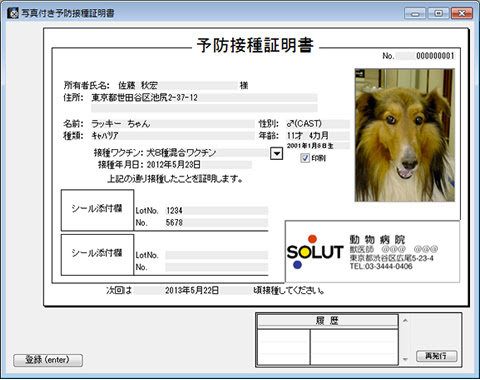The width and height of the screenshot is (480, 380).
Task: Select the owner name field 佐藤 秋宏
Action: click(x=177, y=86)
